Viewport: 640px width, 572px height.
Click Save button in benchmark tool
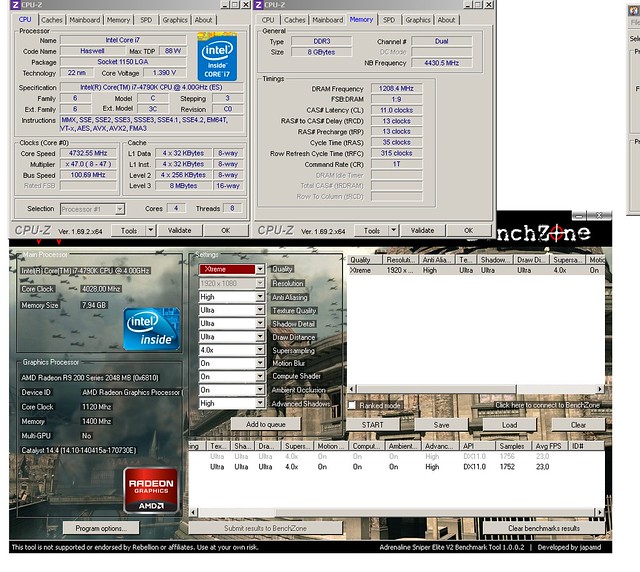tap(441, 425)
